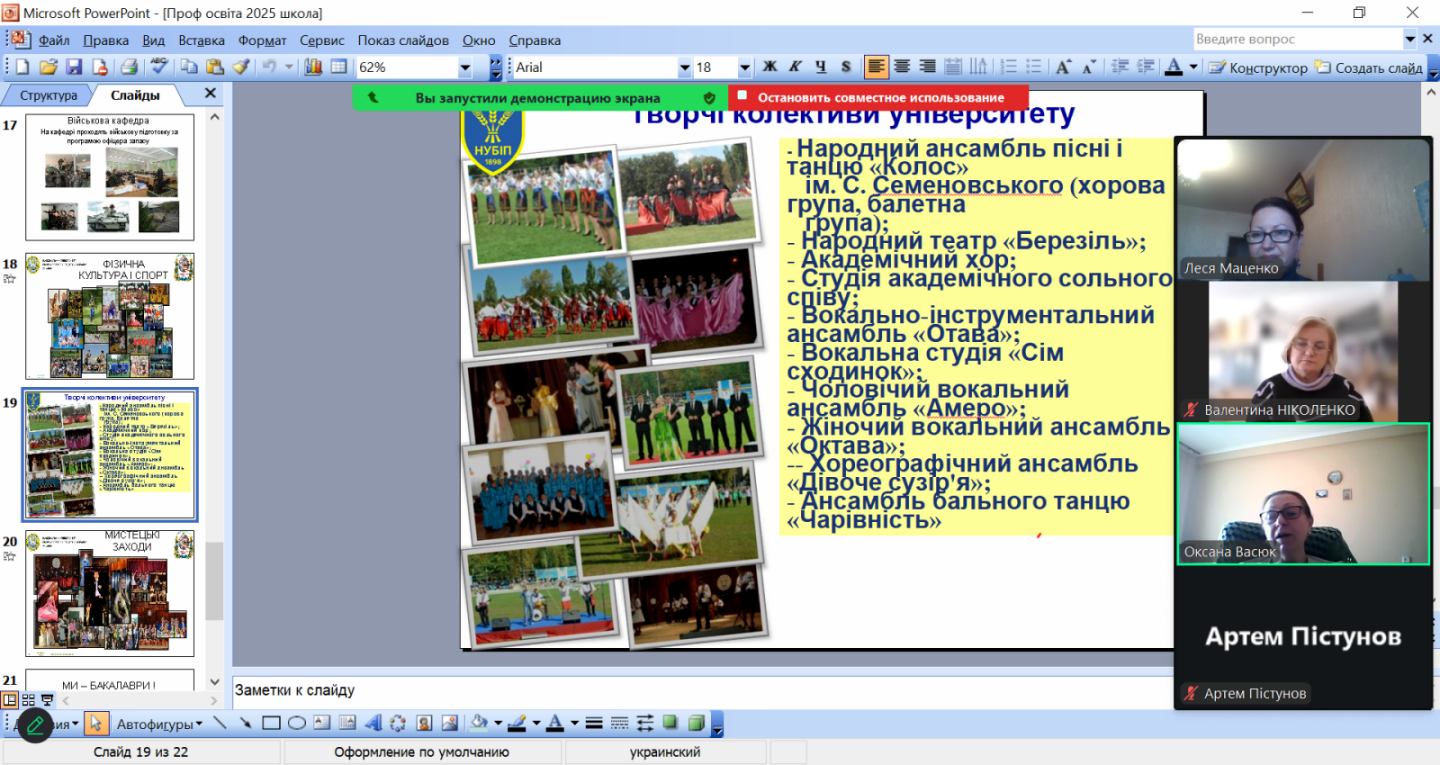Switch to slide sorter view
Screen dimensions: 1440x765
[x=28, y=700]
